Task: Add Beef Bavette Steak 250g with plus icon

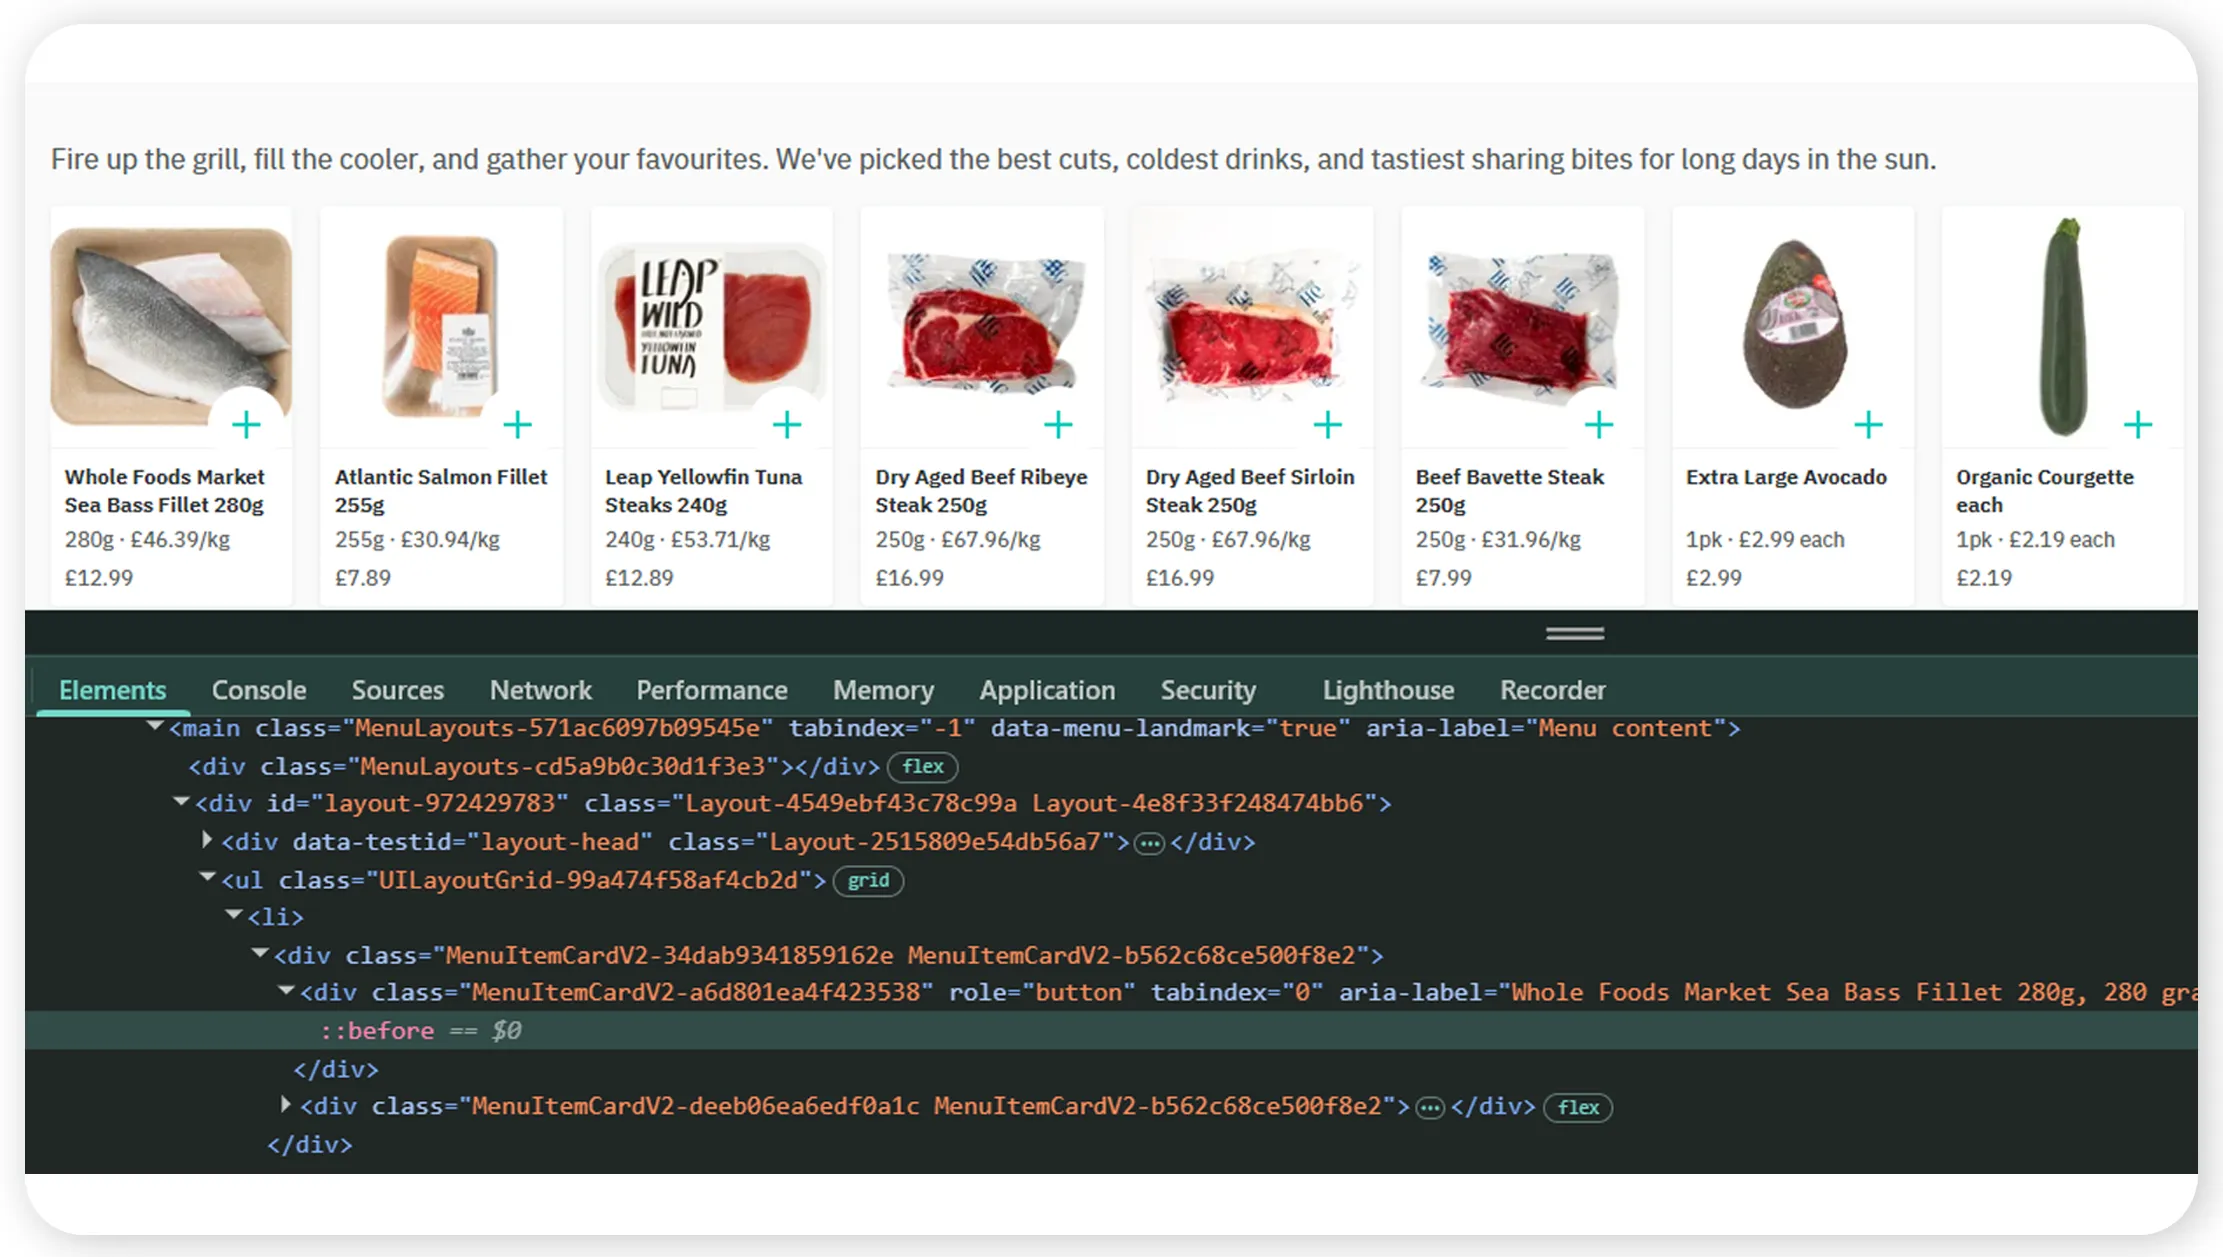Action: pyautogui.click(x=1599, y=425)
